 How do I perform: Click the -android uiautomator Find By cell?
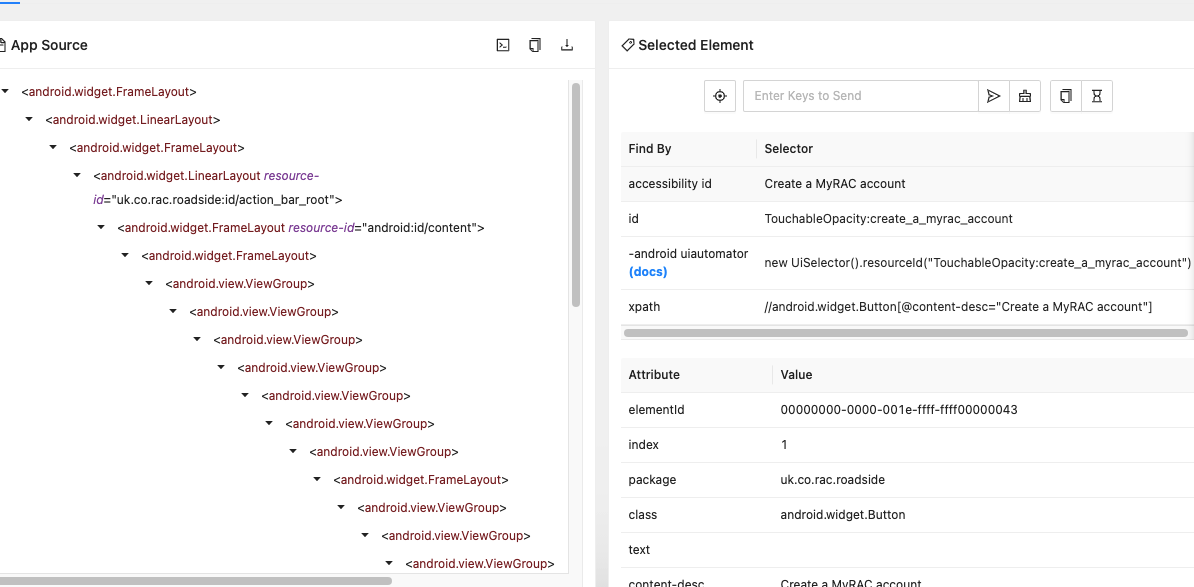688,263
